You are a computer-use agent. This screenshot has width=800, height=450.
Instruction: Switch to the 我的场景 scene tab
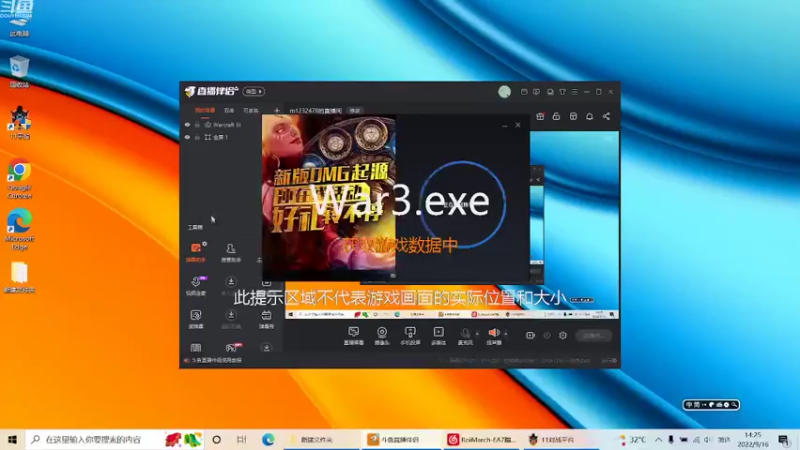[205, 110]
